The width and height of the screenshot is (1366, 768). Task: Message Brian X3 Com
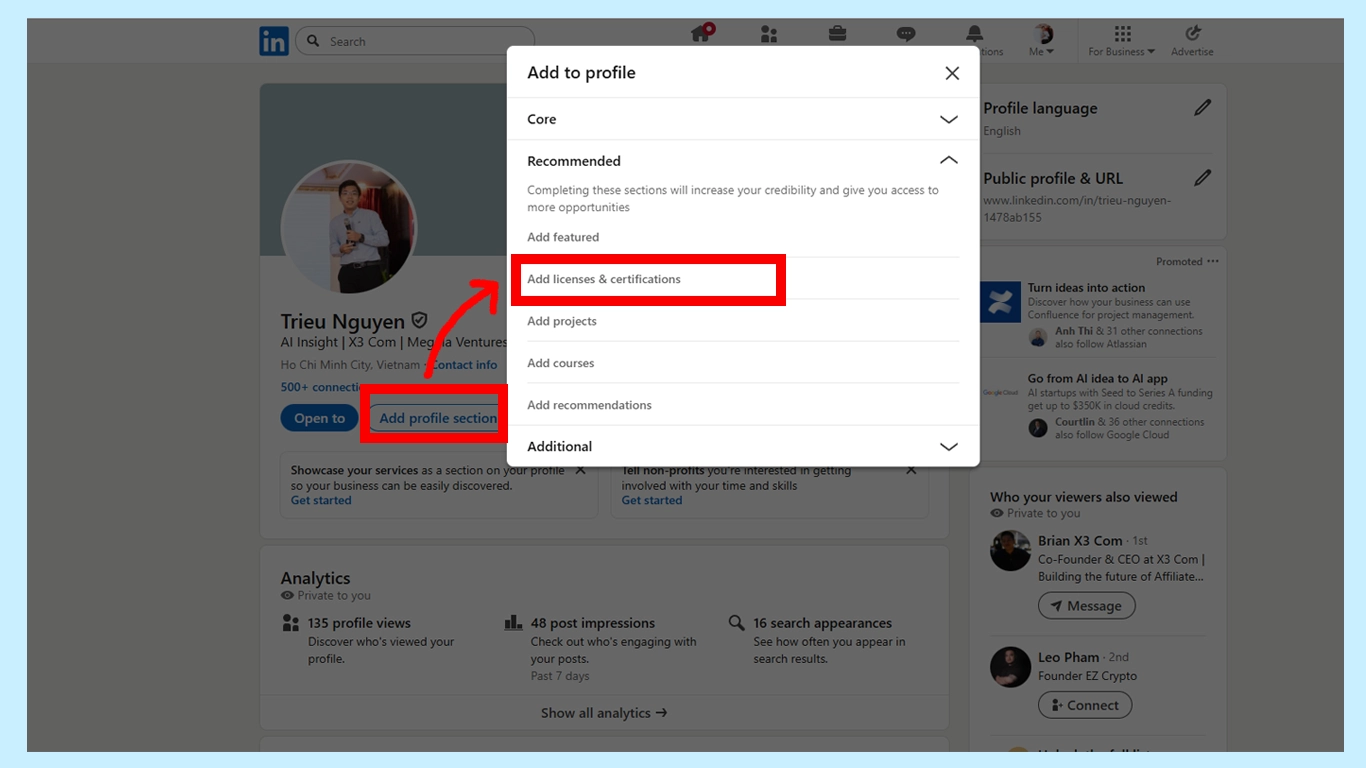[x=1086, y=605]
